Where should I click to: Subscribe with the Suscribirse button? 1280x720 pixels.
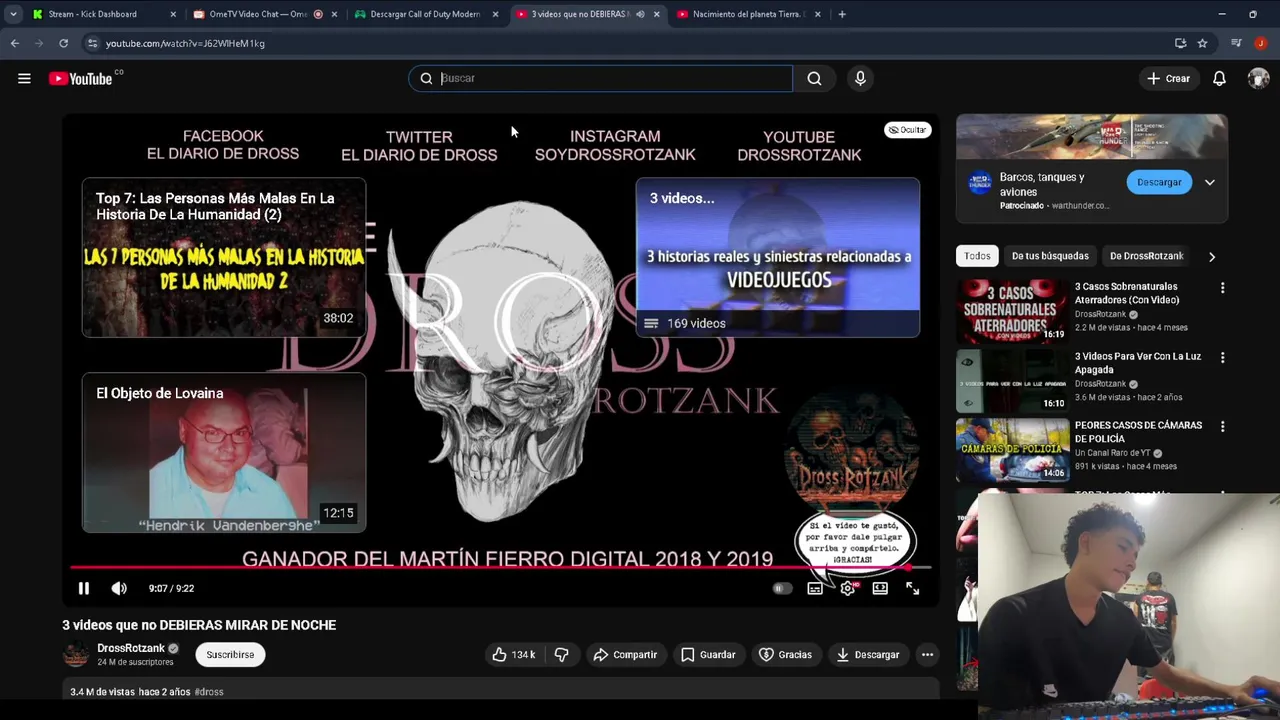click(x=230, y=654)
